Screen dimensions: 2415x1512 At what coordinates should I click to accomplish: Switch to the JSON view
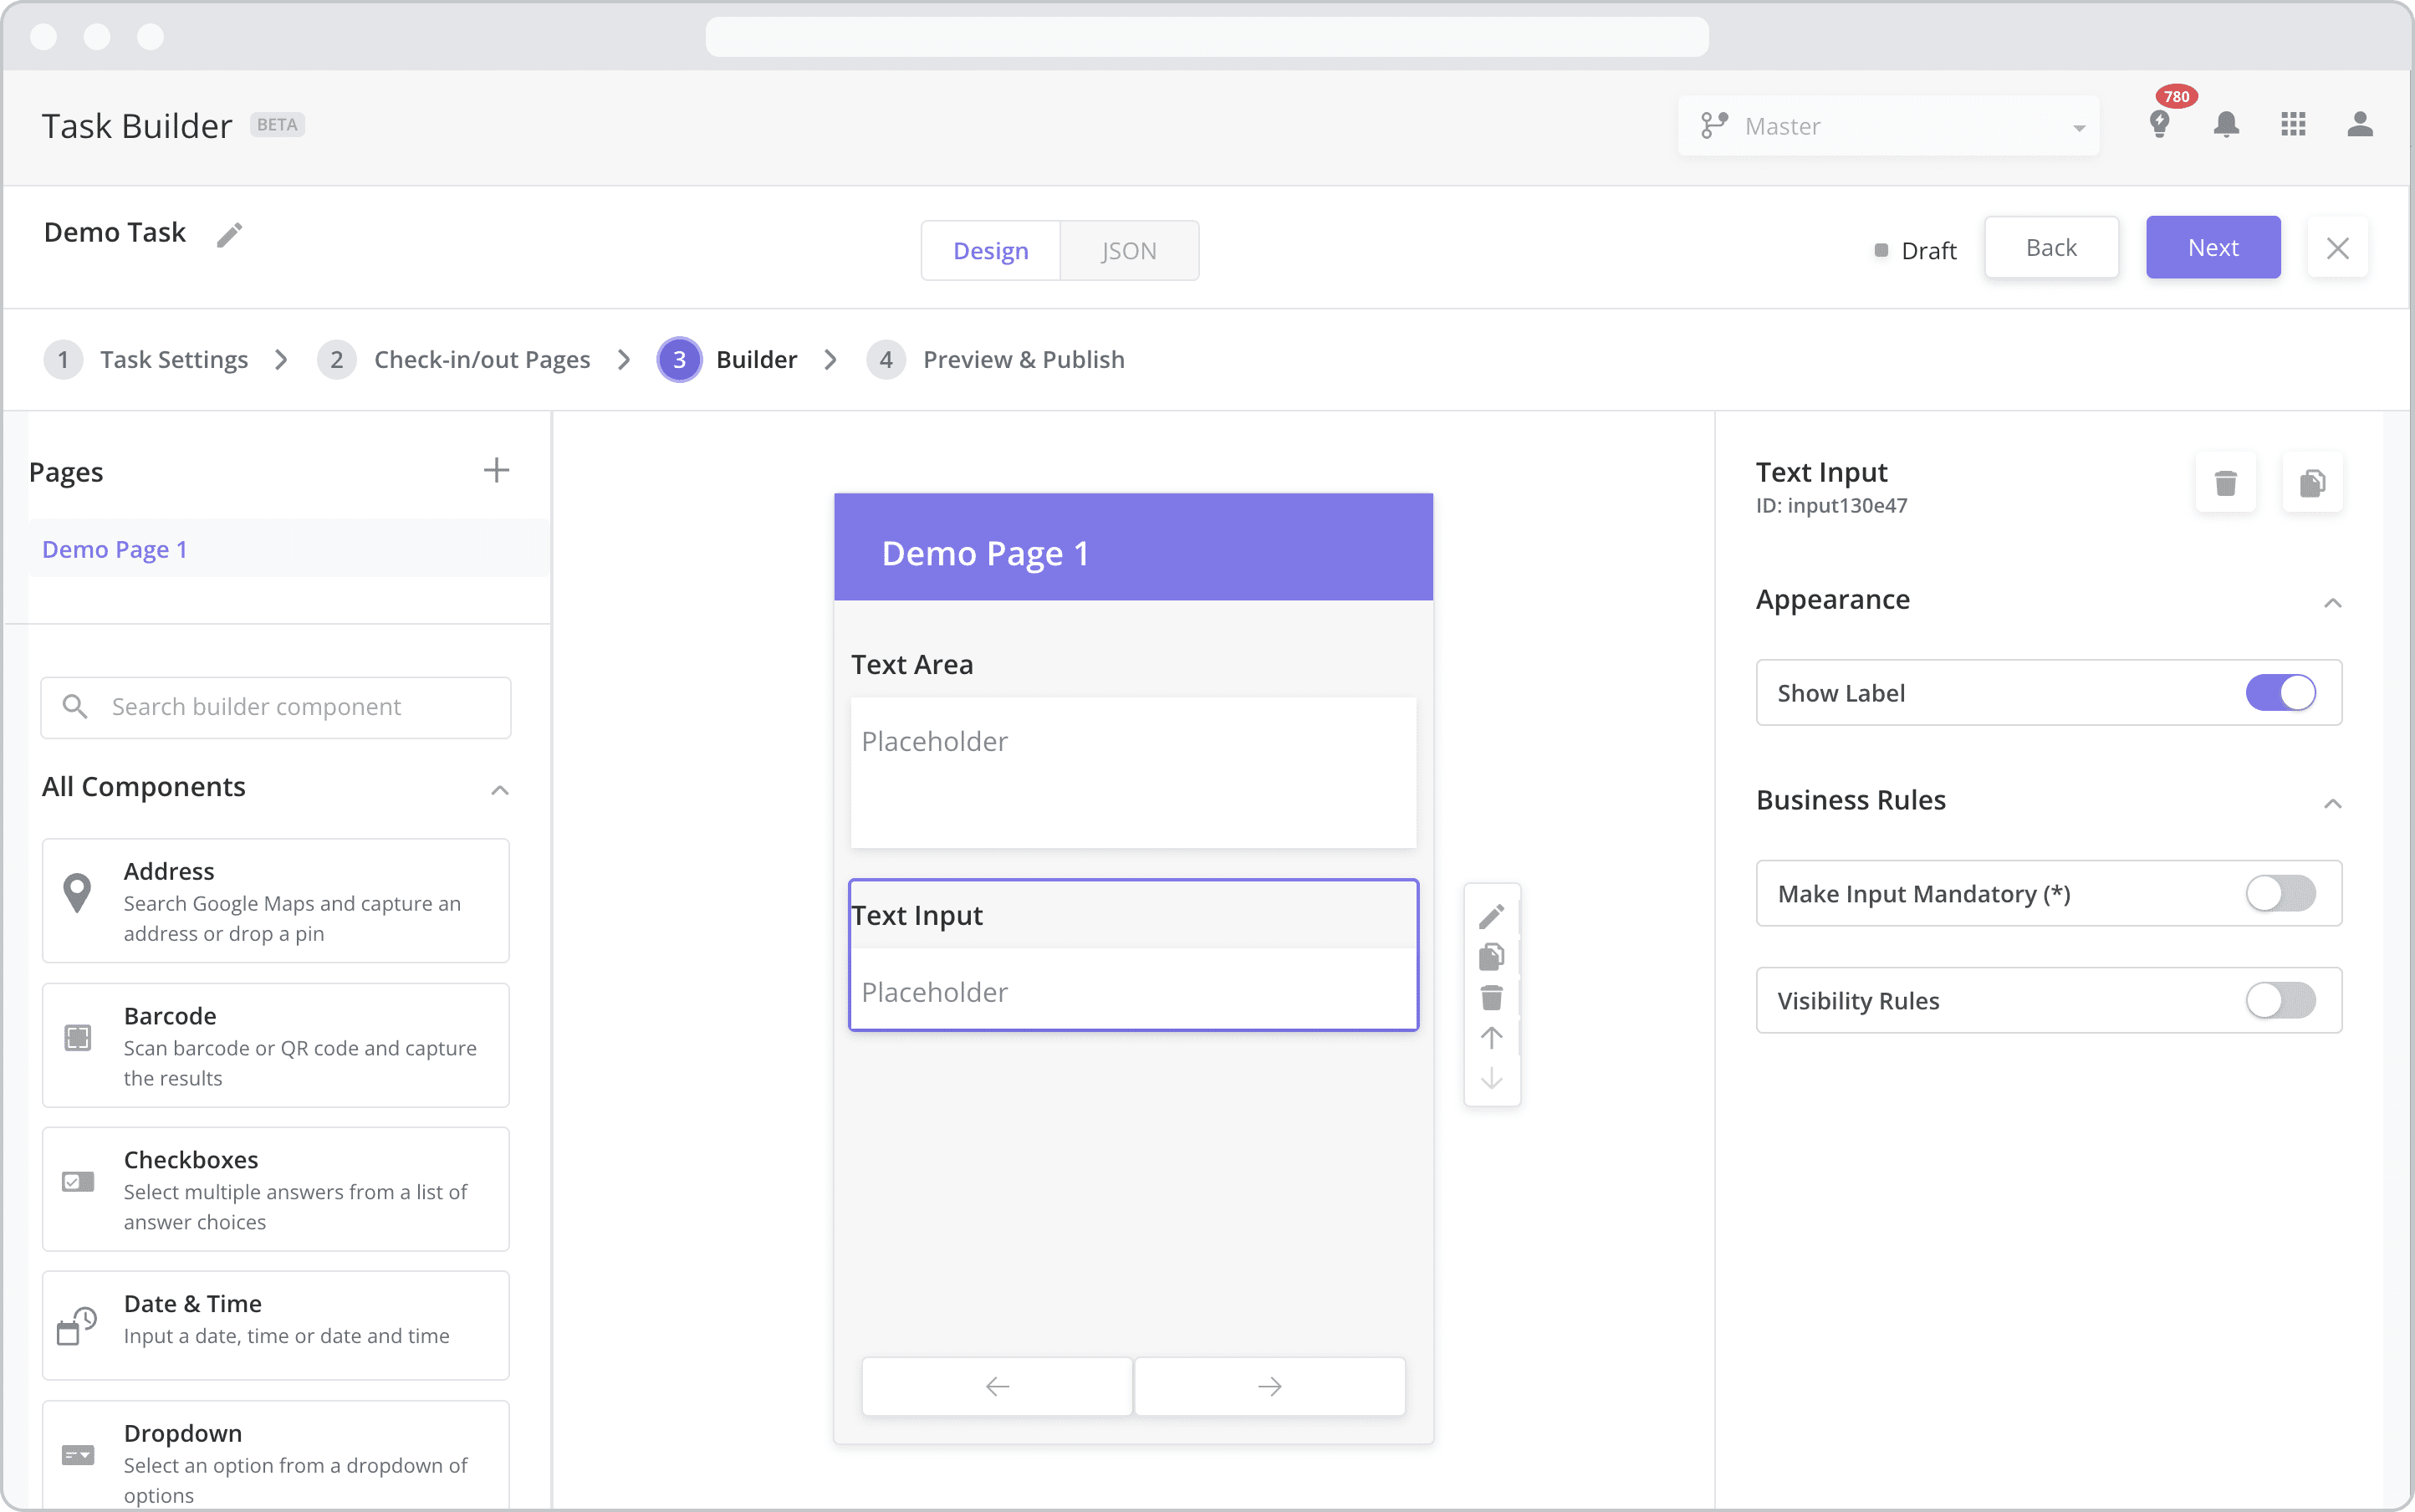[x=1128, y=250]
